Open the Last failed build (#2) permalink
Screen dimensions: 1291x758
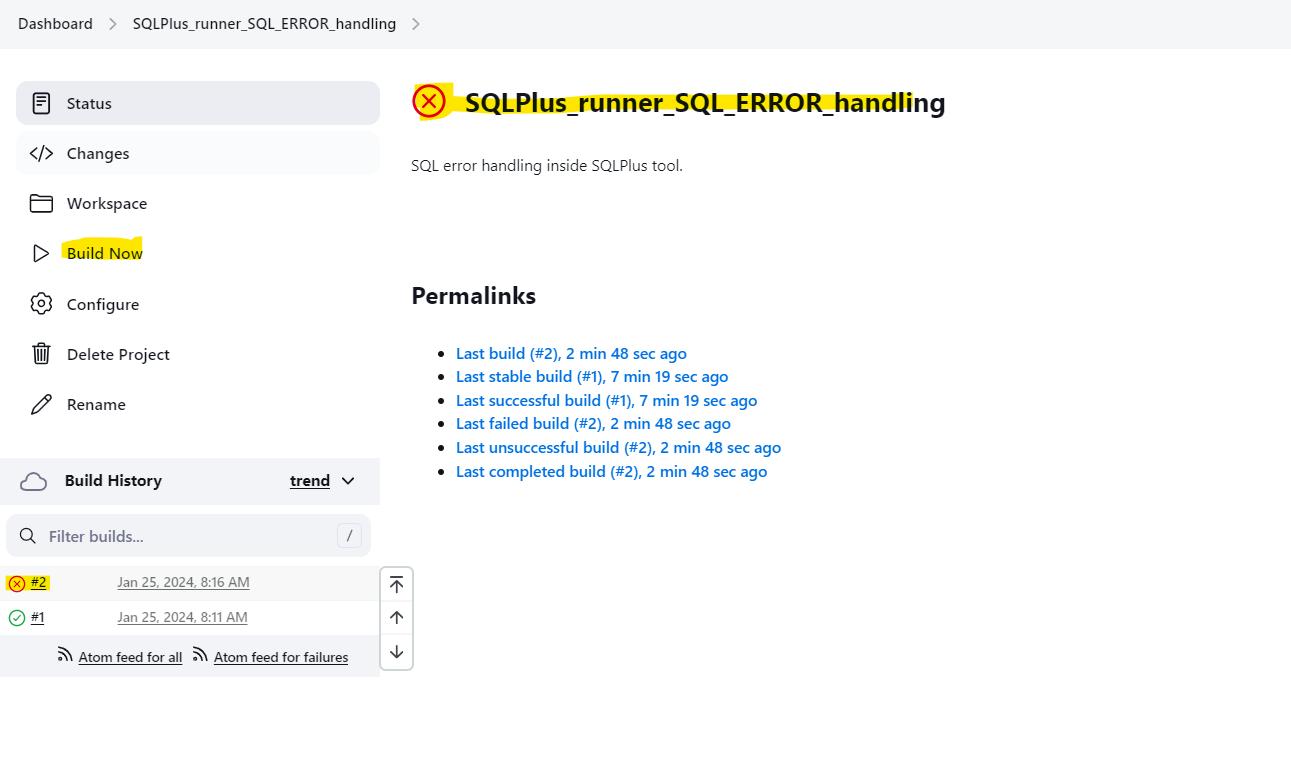tap(593, 424)
